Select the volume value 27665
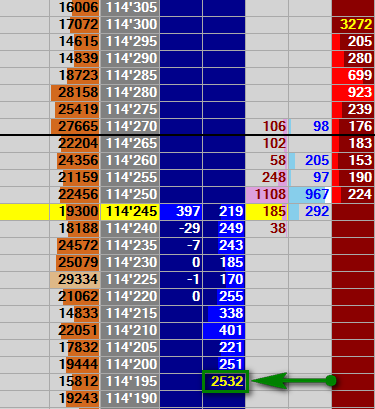Viewport: 375px width, 409px height. coord(75,126)
